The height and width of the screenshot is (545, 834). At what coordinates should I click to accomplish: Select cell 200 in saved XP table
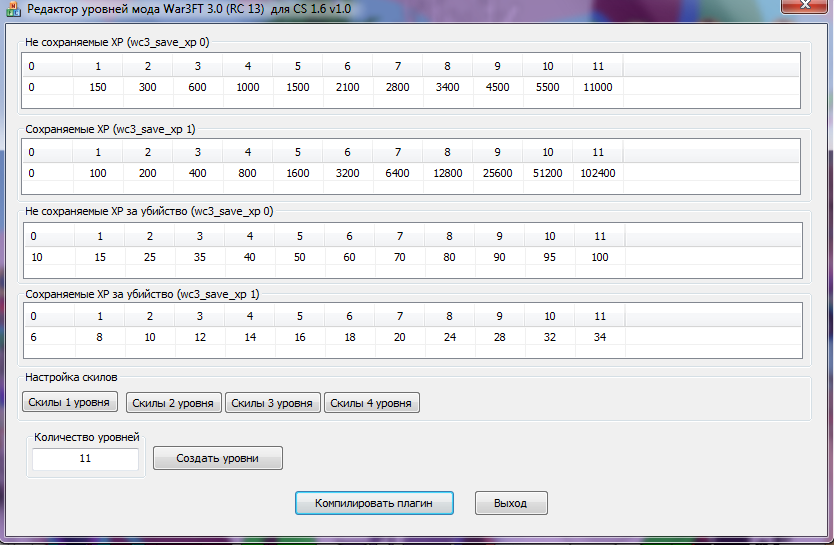tap(148, 173)
